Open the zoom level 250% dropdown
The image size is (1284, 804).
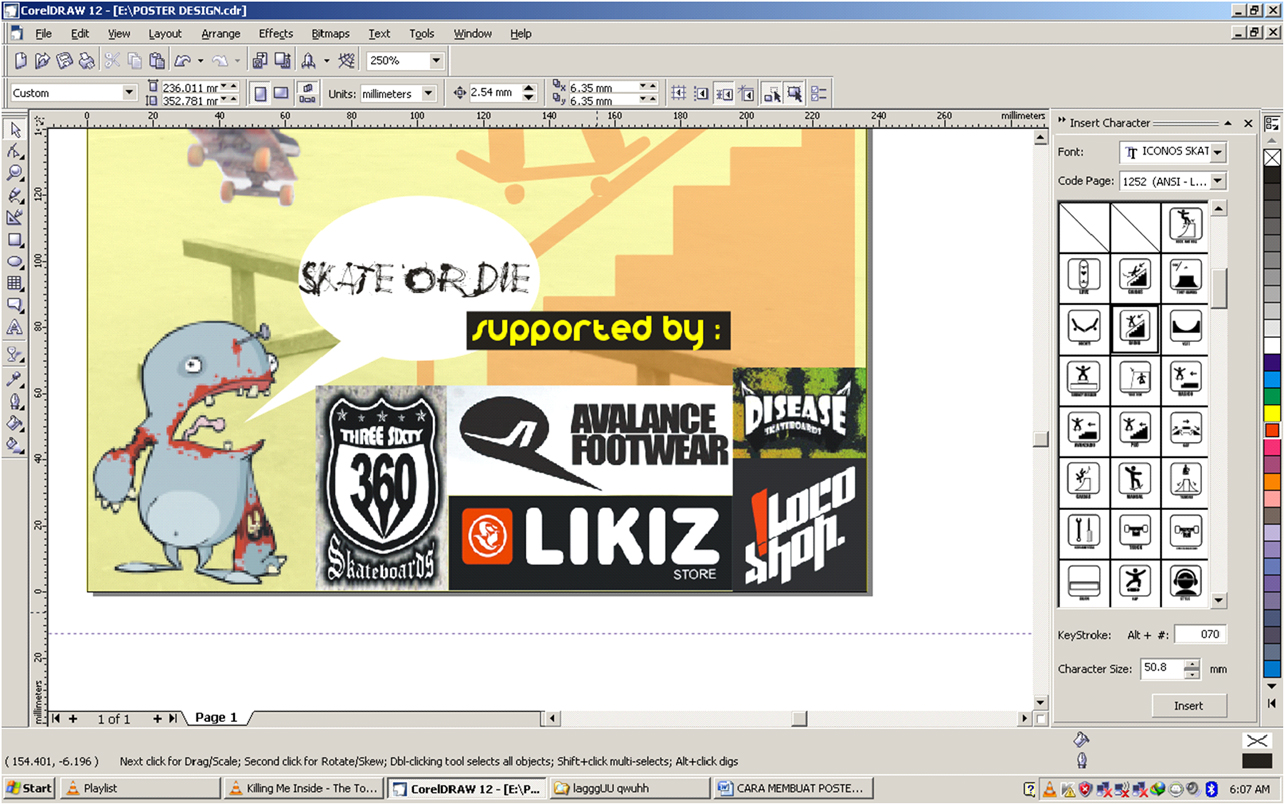pos(436,61)
